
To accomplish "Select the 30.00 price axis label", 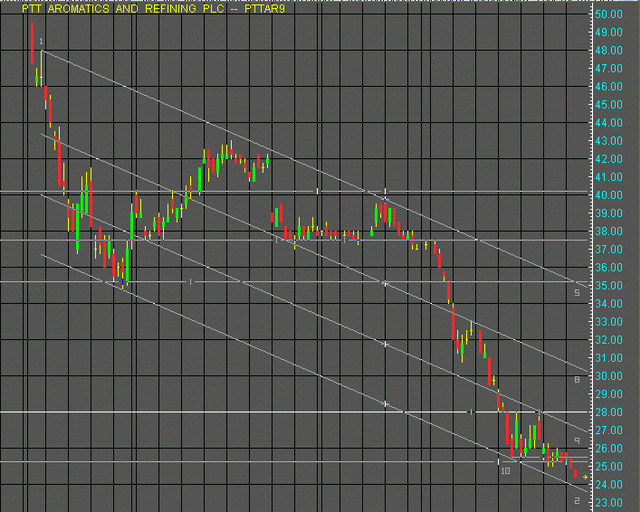I will (609, 376).
